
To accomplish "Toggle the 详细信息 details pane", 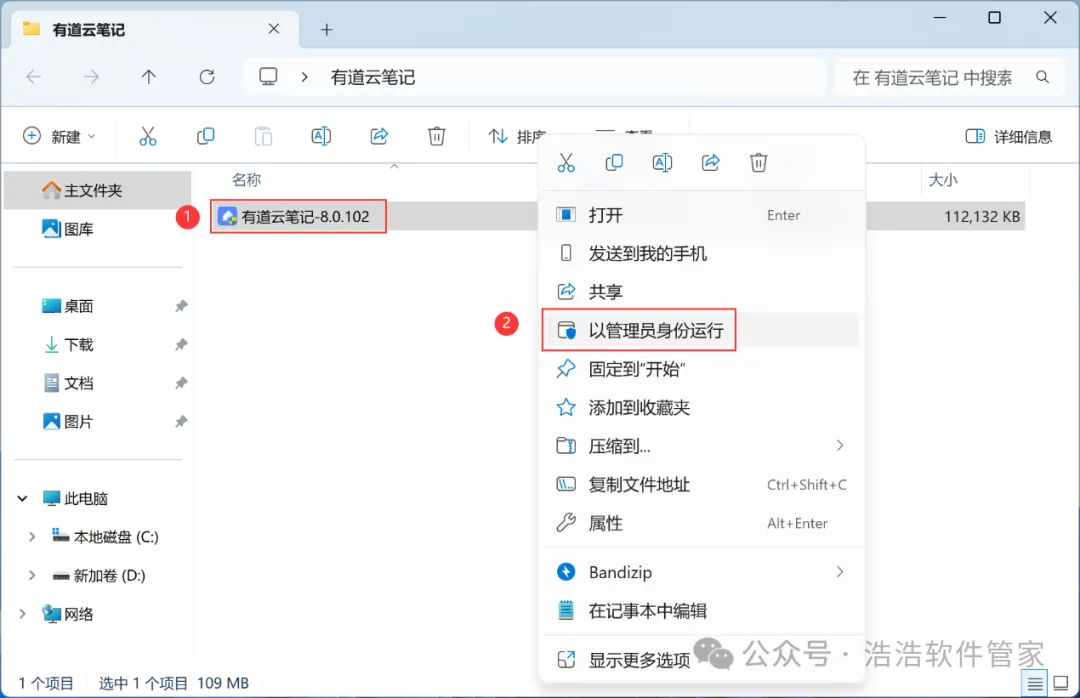I will pos(1009,136).
